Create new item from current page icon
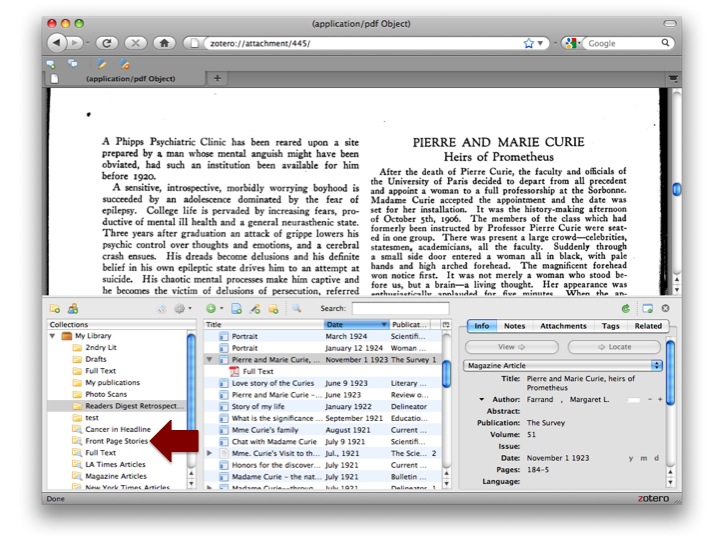This screenshot has height=540, width=720. [x=236, y=309]
